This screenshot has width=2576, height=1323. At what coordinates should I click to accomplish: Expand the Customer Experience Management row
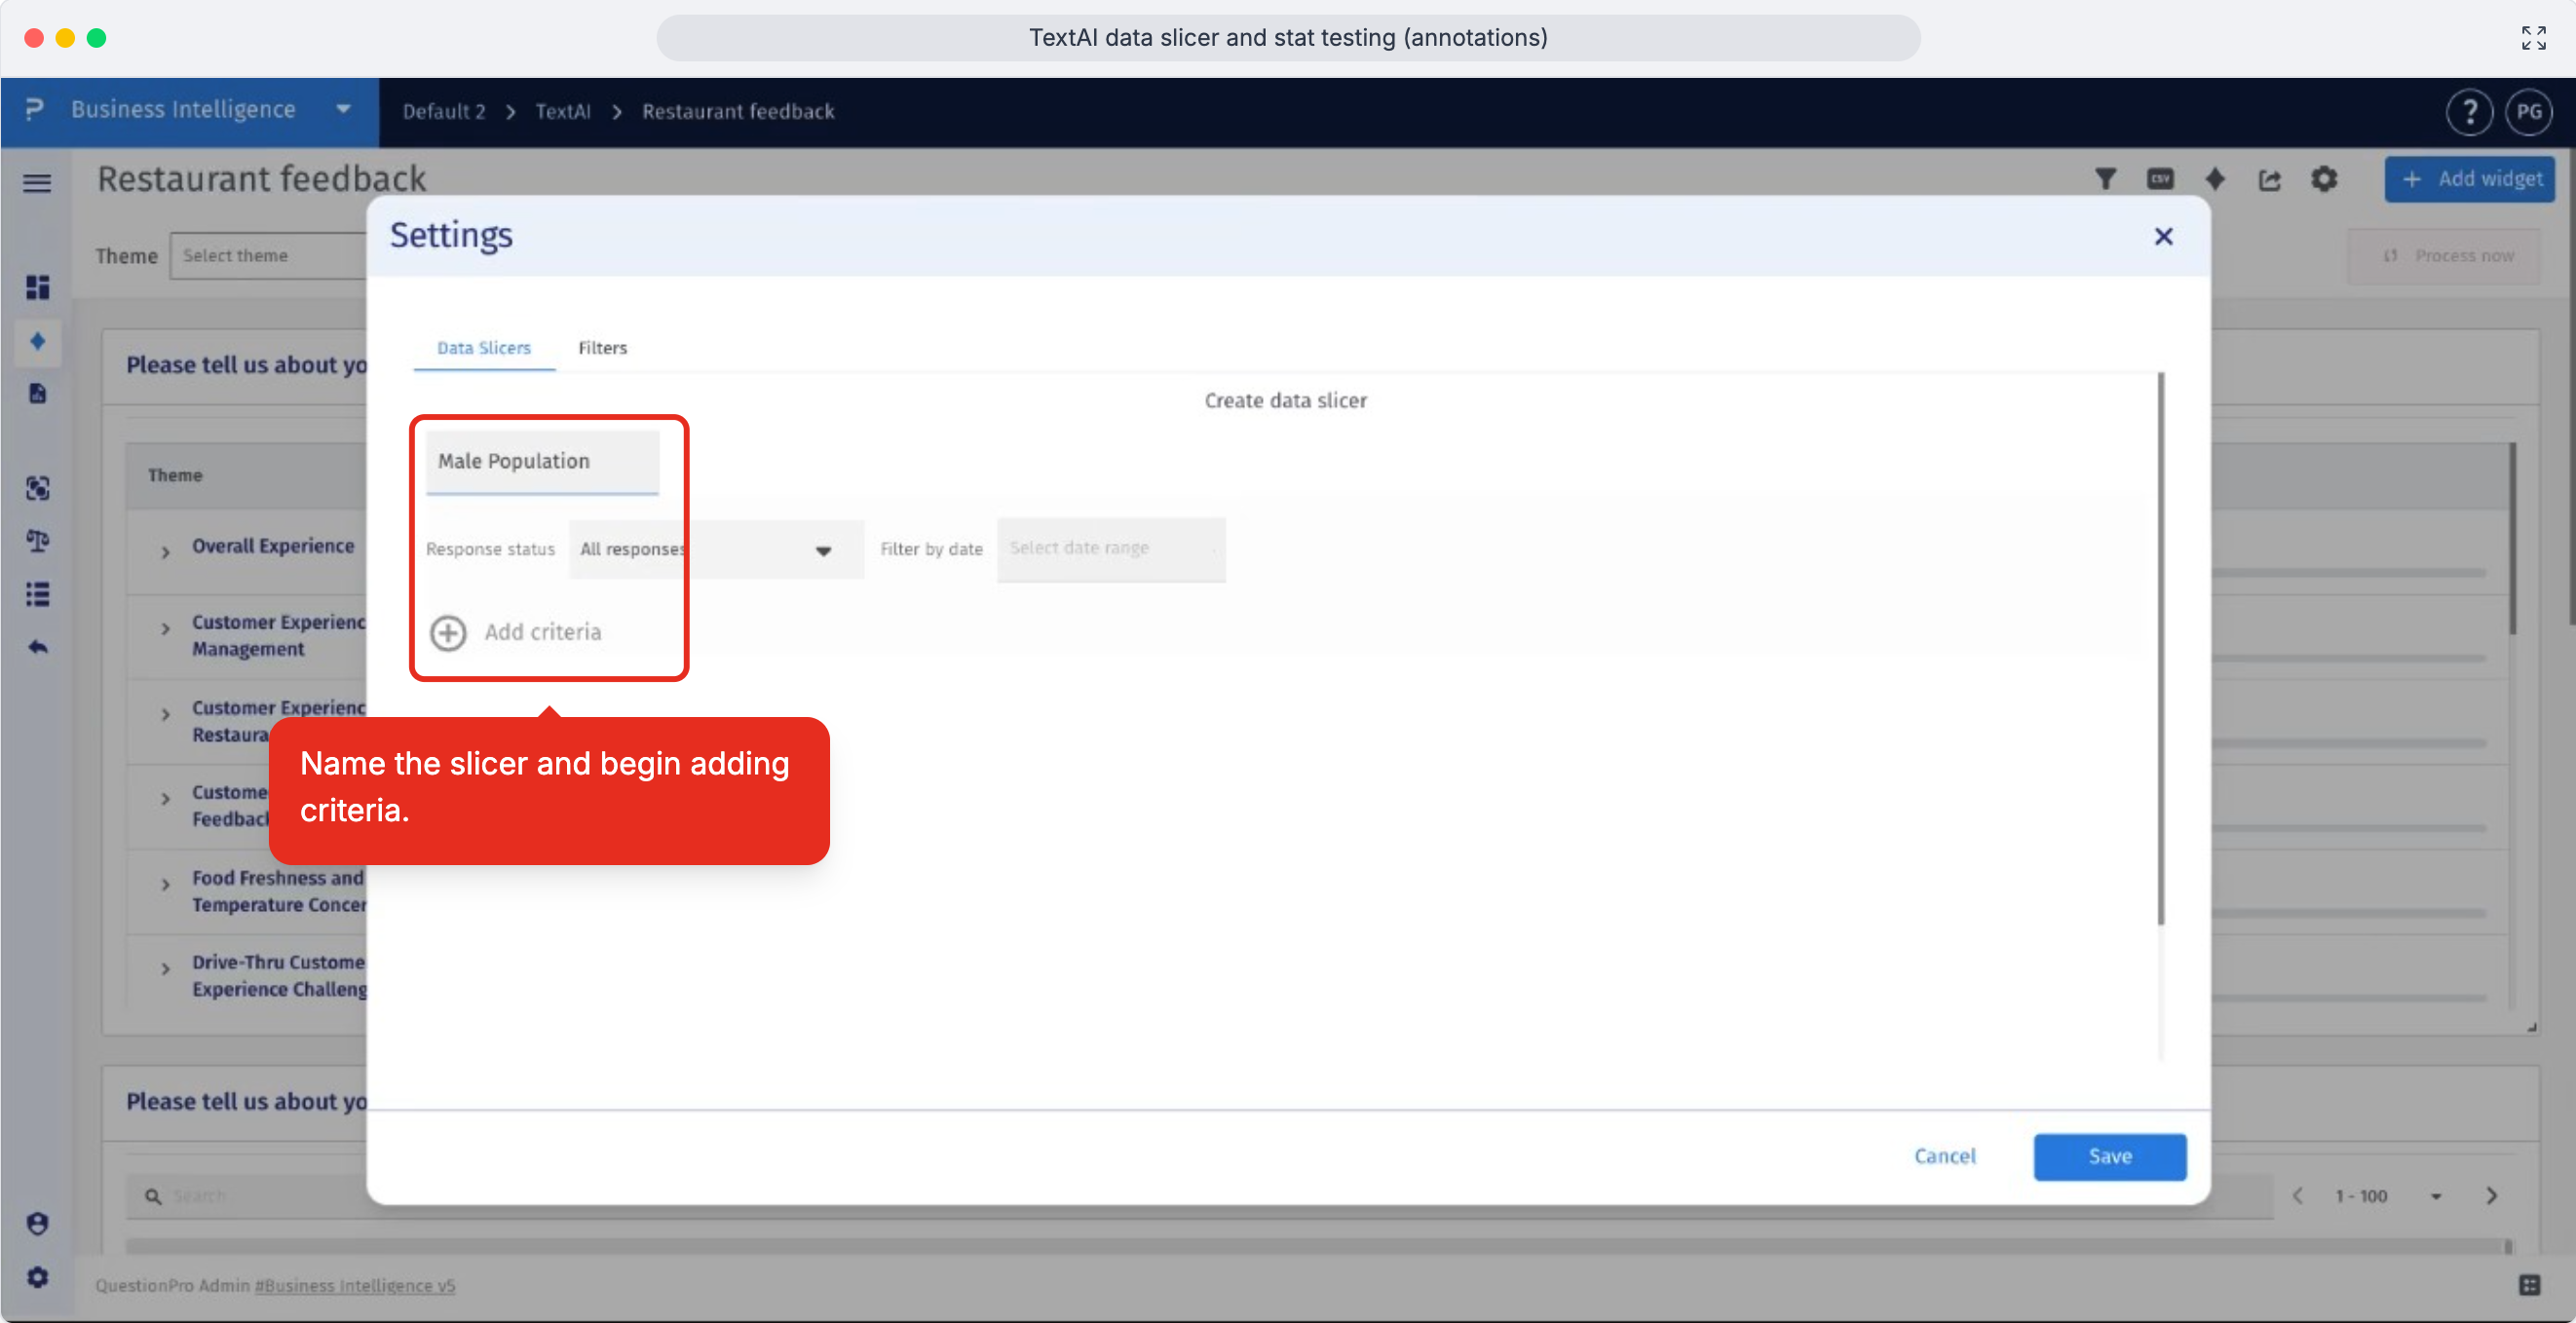click(165, 629)
